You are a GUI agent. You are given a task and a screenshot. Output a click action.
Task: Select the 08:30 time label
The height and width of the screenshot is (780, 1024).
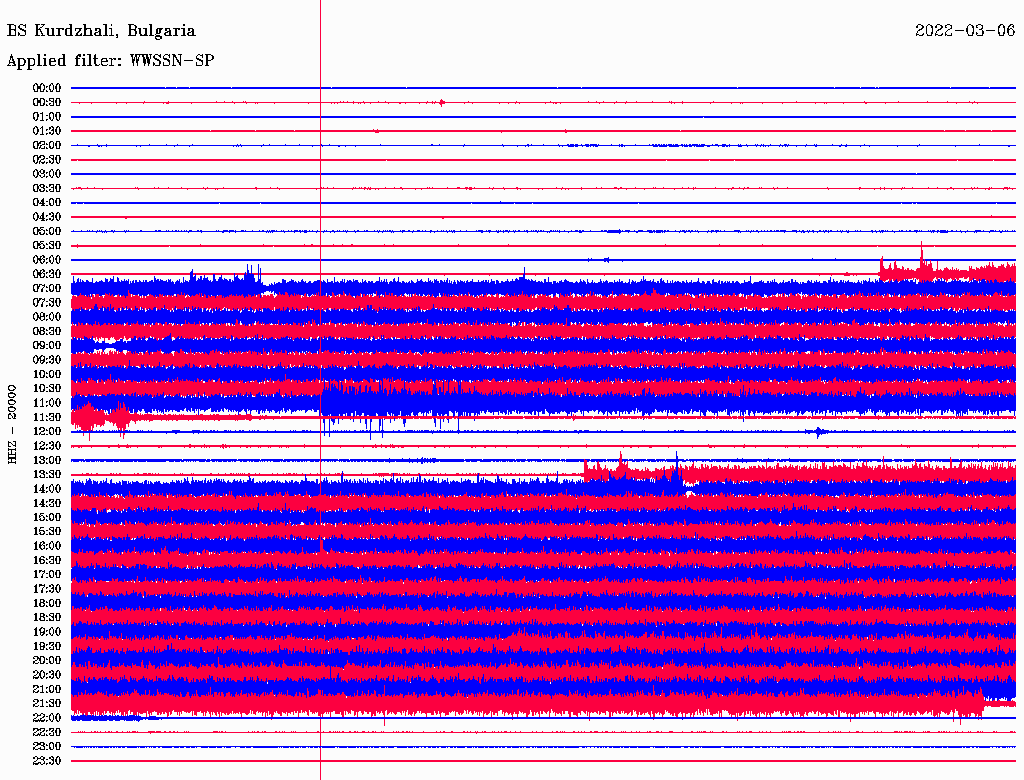click(47, 331)
